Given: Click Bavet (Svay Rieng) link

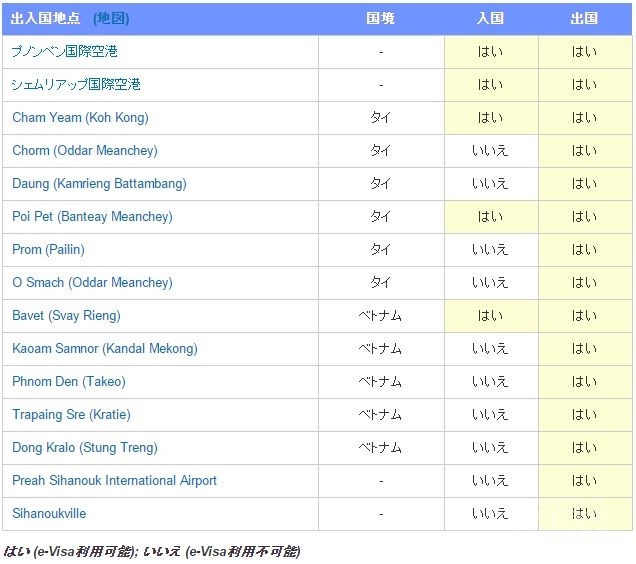Looking at the screenshot, I should coord(66,316).
